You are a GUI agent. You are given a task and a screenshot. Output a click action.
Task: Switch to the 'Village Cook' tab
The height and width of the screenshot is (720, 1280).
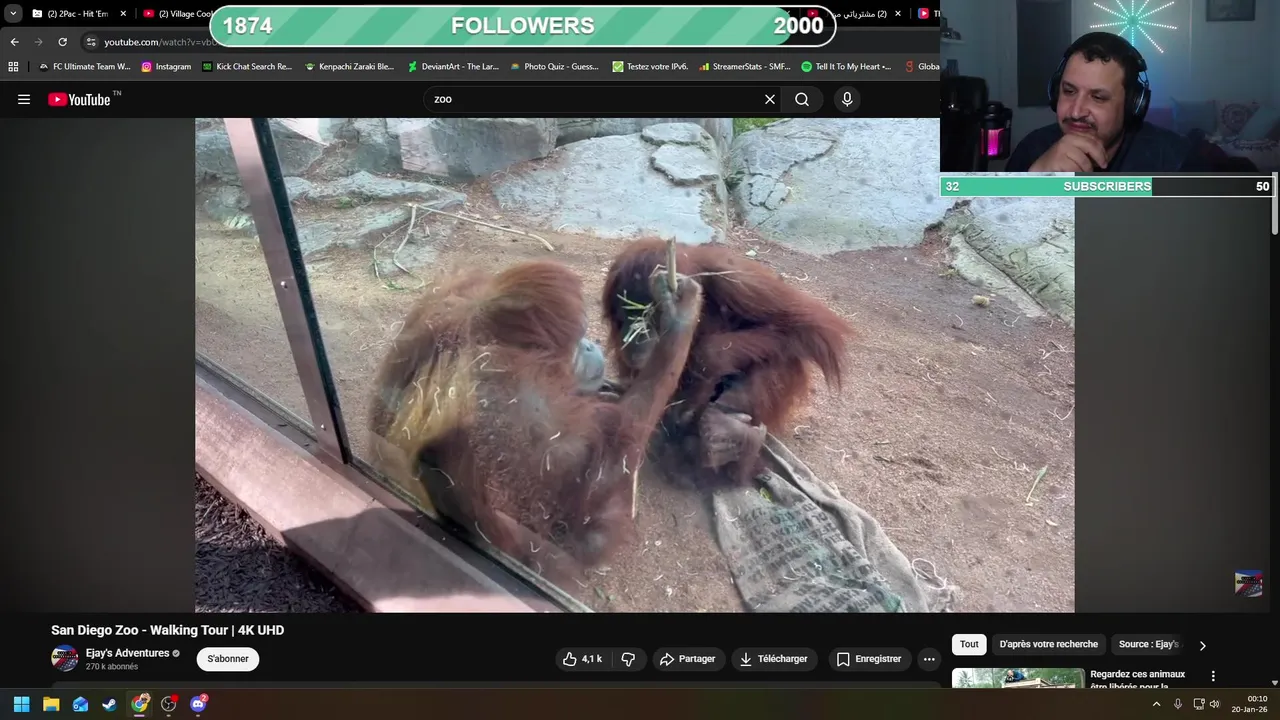click(x=178, y=13)
